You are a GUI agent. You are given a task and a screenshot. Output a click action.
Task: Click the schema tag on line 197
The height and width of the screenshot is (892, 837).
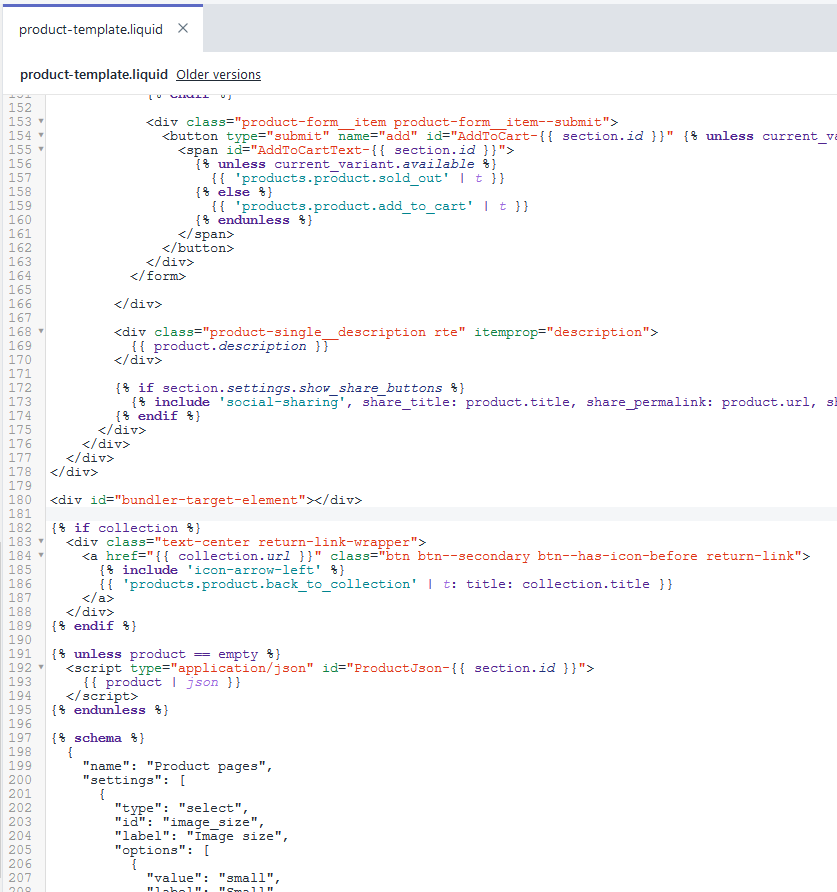[98, 738]
